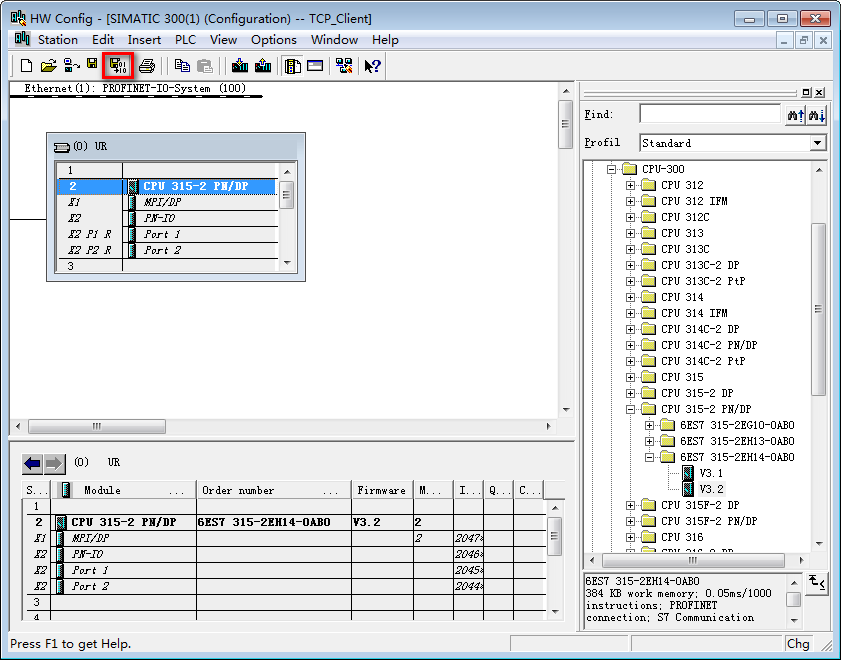Click the Save and Compile toolbar icon
Image resolution: width=841 pixels, height=660 pixels.
pos(117,66)
